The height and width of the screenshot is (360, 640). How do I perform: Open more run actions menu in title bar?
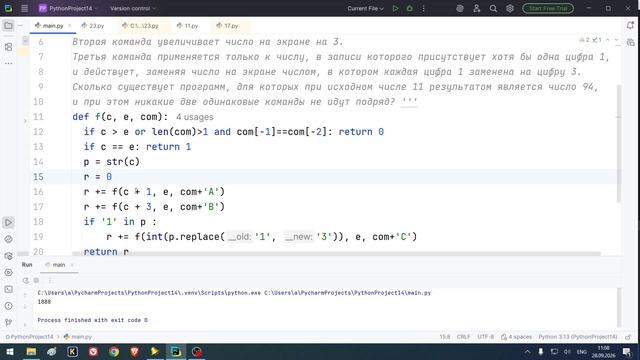tap(423, 8)
